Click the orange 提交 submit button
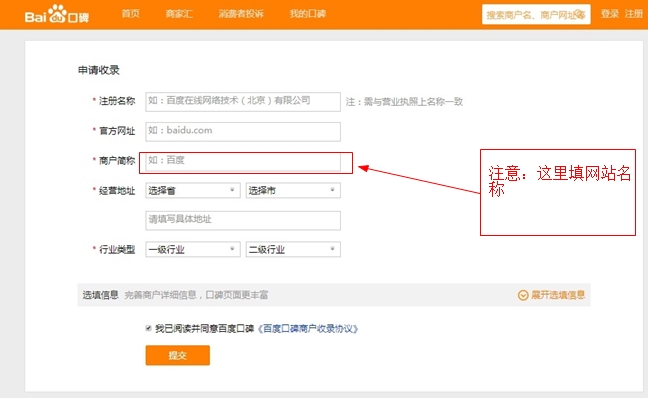The width and height of the screenshot is (648, 398). pos(178,355)
